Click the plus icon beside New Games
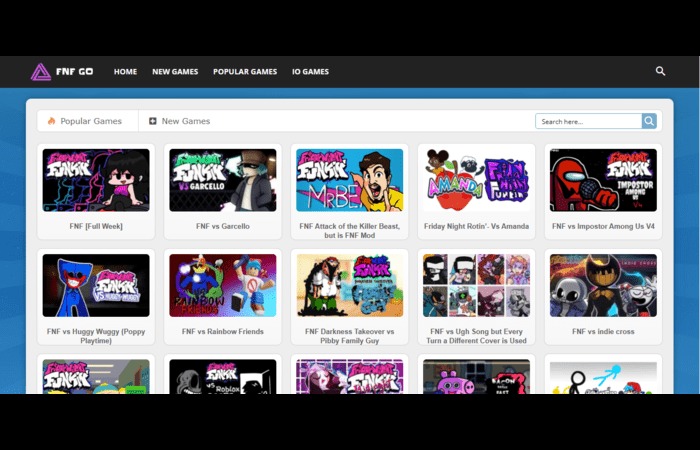700x450 pixels. click(153, 121)
